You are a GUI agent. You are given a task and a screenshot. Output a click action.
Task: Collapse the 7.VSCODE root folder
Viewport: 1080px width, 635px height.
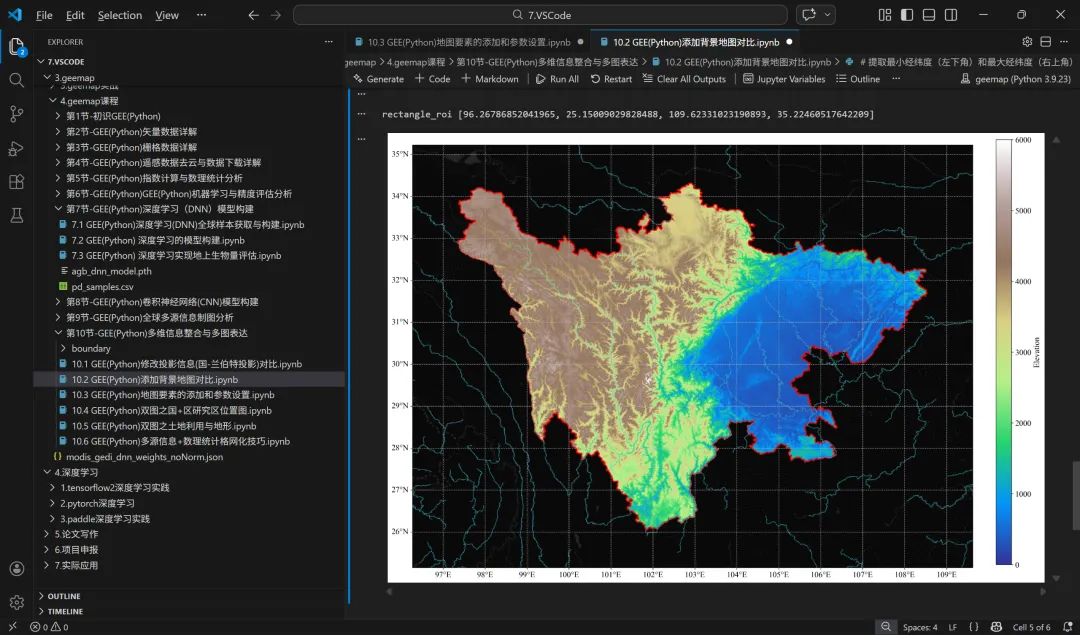(41, 61)
